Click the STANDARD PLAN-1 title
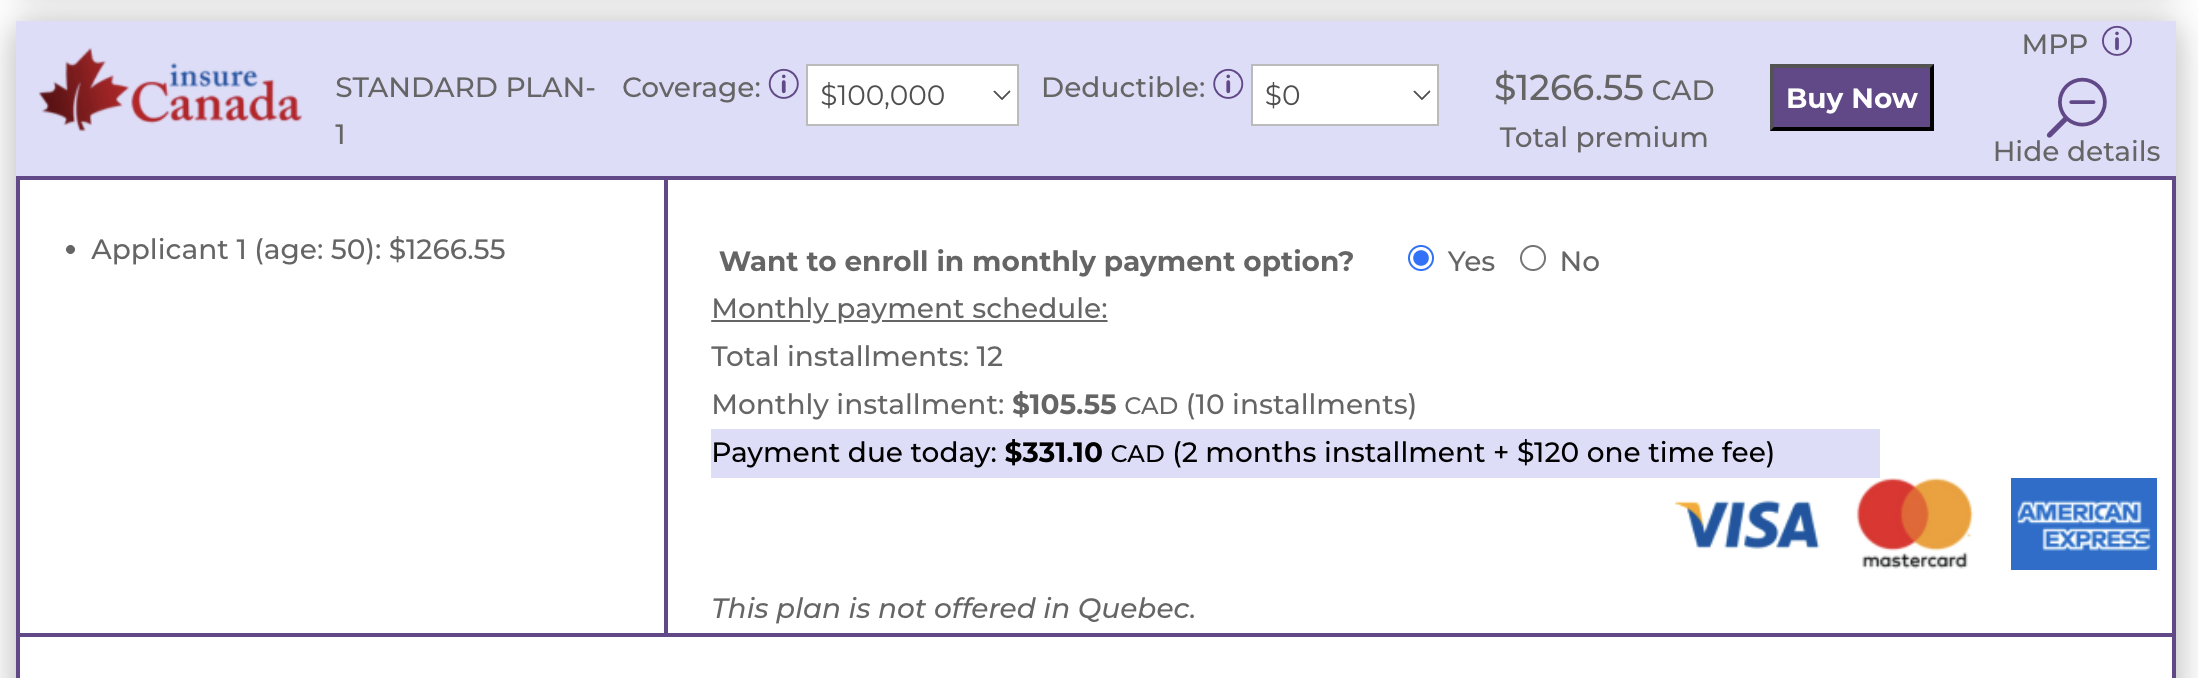This screenshot has height=678, width=2198. pyautogui.click(x=465, y=88)
